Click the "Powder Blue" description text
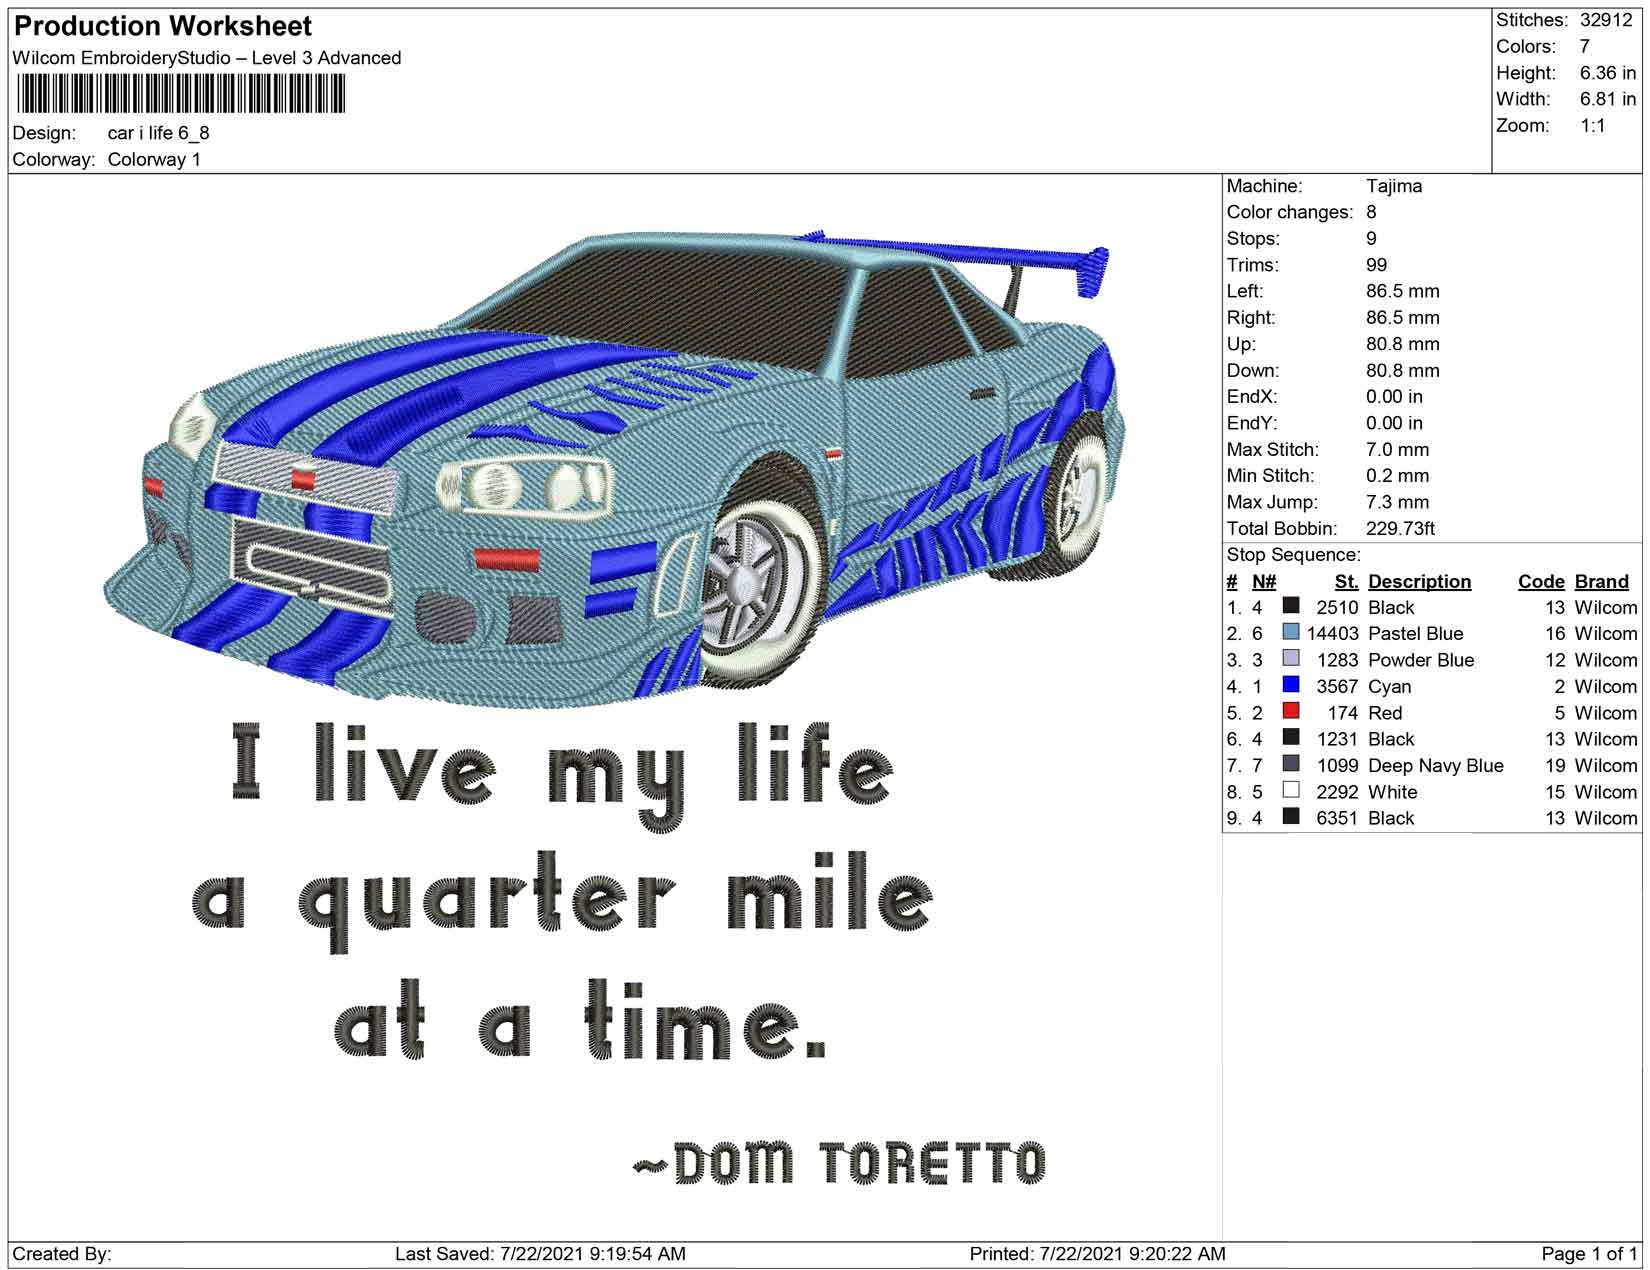This screenshot has height=1270, width=1650. click(1421, 660)
